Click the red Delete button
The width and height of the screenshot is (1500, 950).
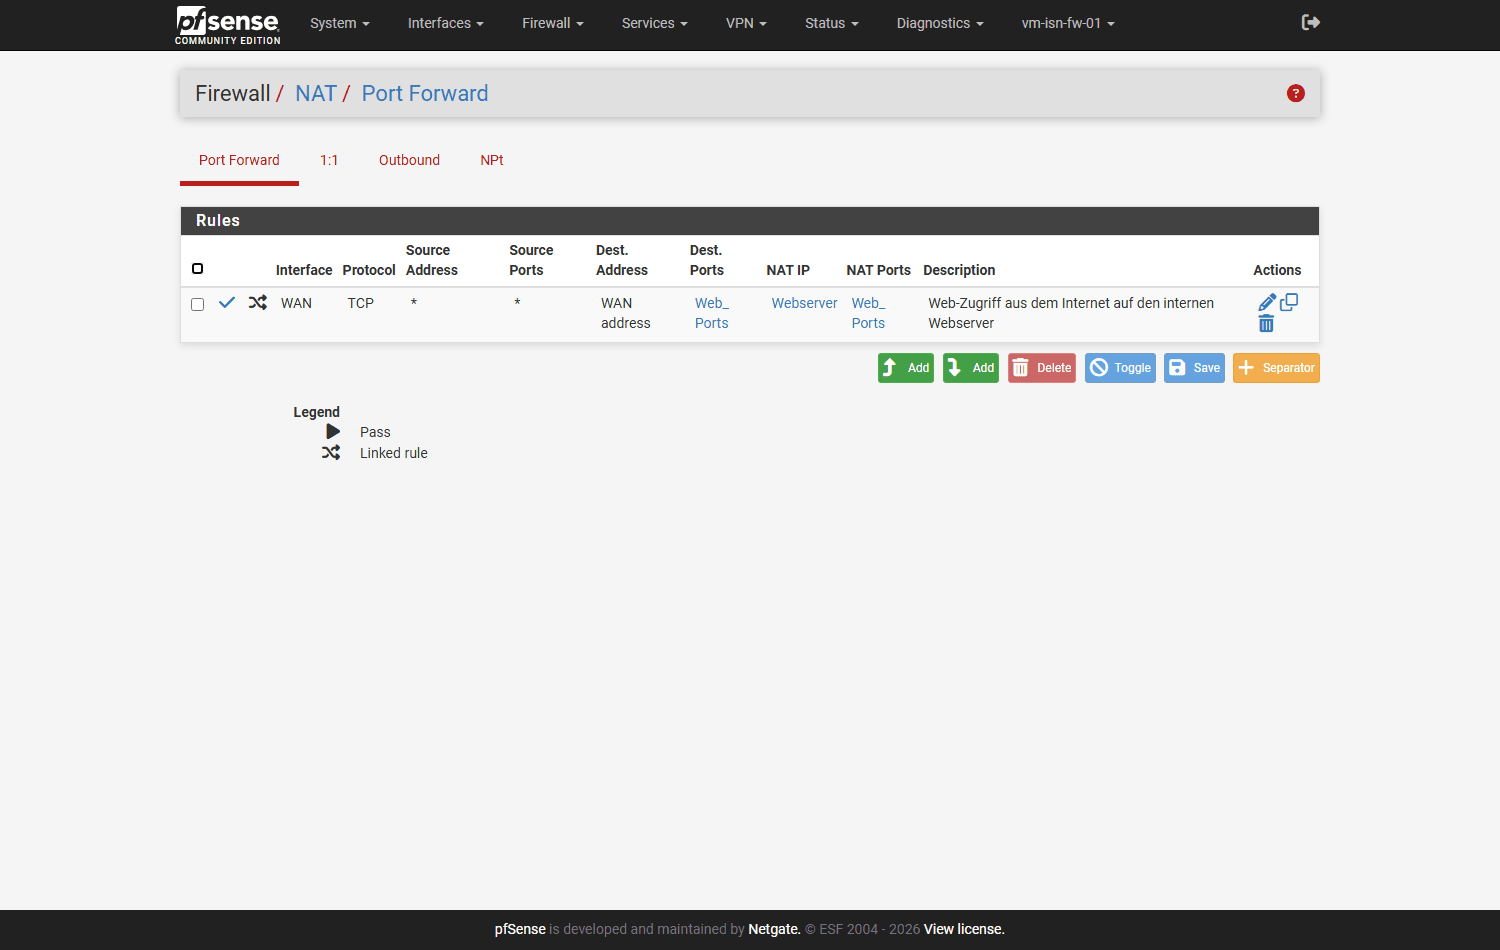tap(1042, 368)
